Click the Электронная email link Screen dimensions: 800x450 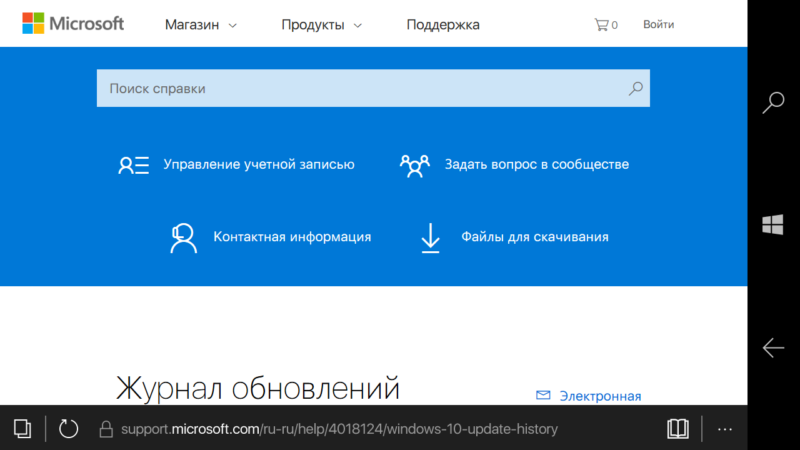pyautogui.click(x=600, y=396)
